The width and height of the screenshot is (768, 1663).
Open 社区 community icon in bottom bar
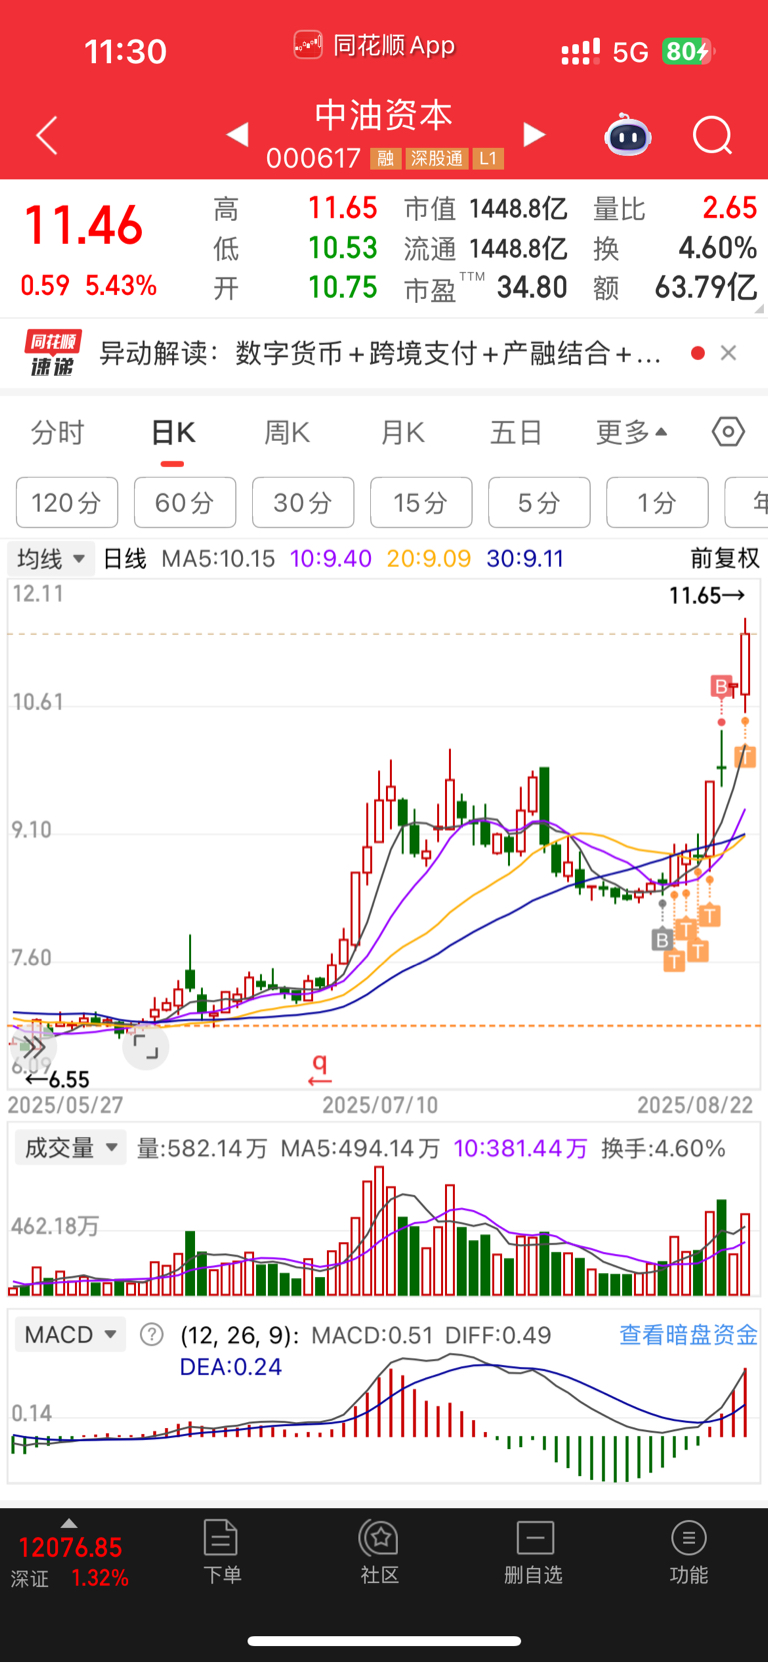pos(380,1552)
